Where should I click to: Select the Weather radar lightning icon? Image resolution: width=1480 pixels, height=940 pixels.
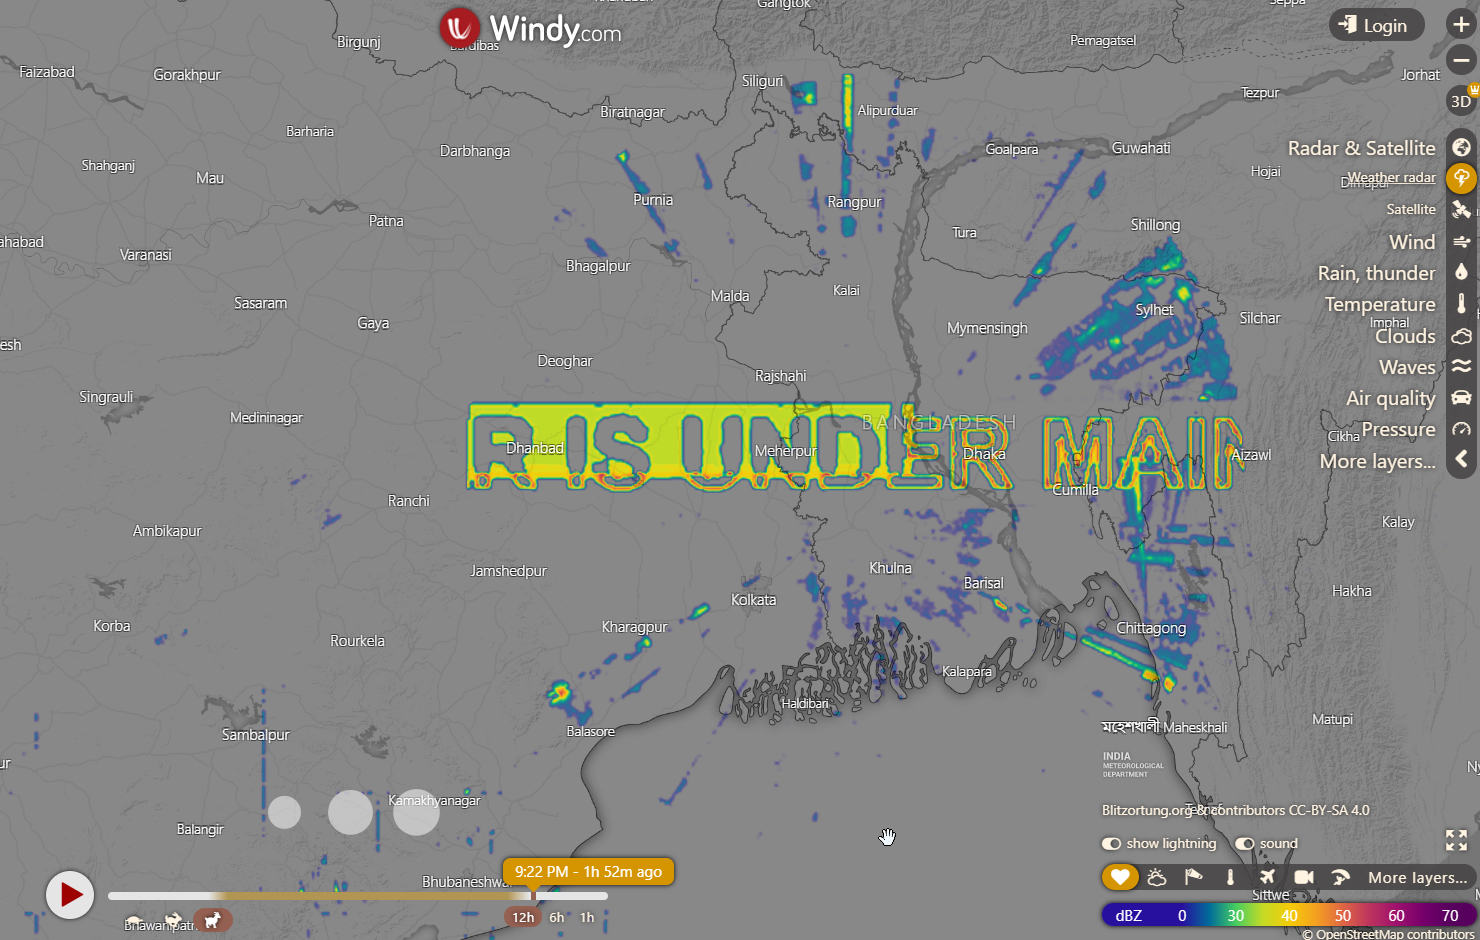pos(1461,178)
